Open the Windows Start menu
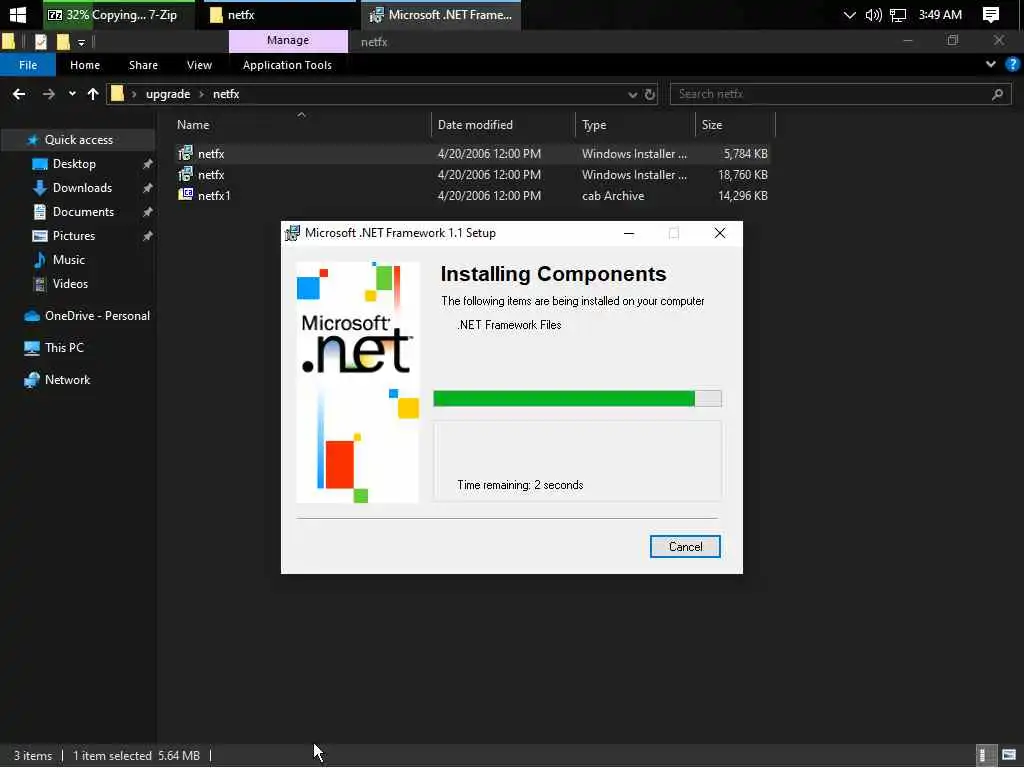 point(18,14)
